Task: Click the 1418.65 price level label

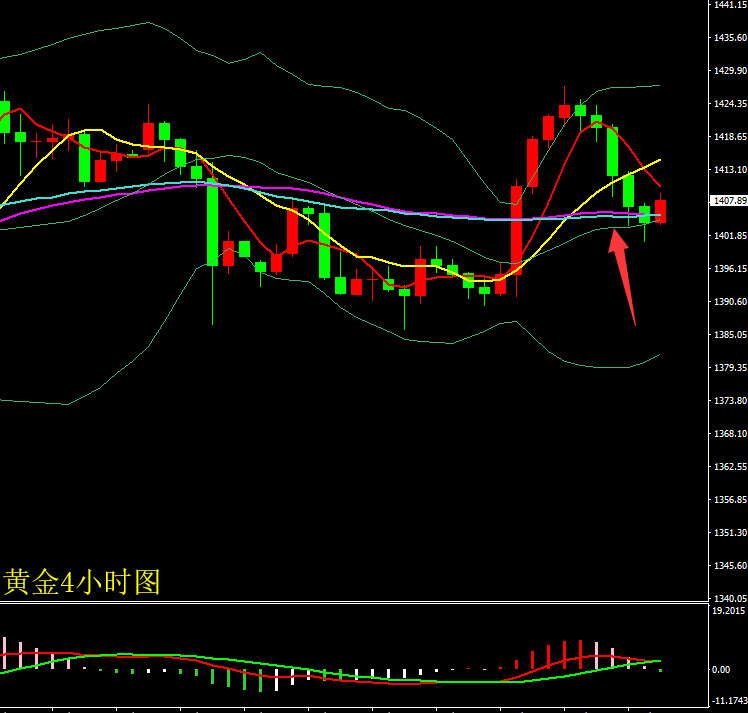Action: coord(730,137)
